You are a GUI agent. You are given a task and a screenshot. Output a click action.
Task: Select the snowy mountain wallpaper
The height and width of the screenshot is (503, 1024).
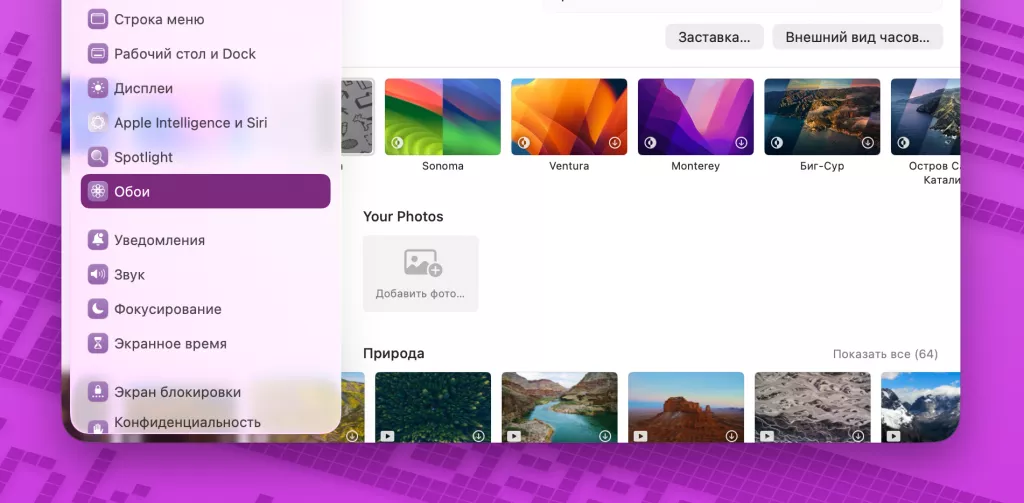click(x=920, y=407)
